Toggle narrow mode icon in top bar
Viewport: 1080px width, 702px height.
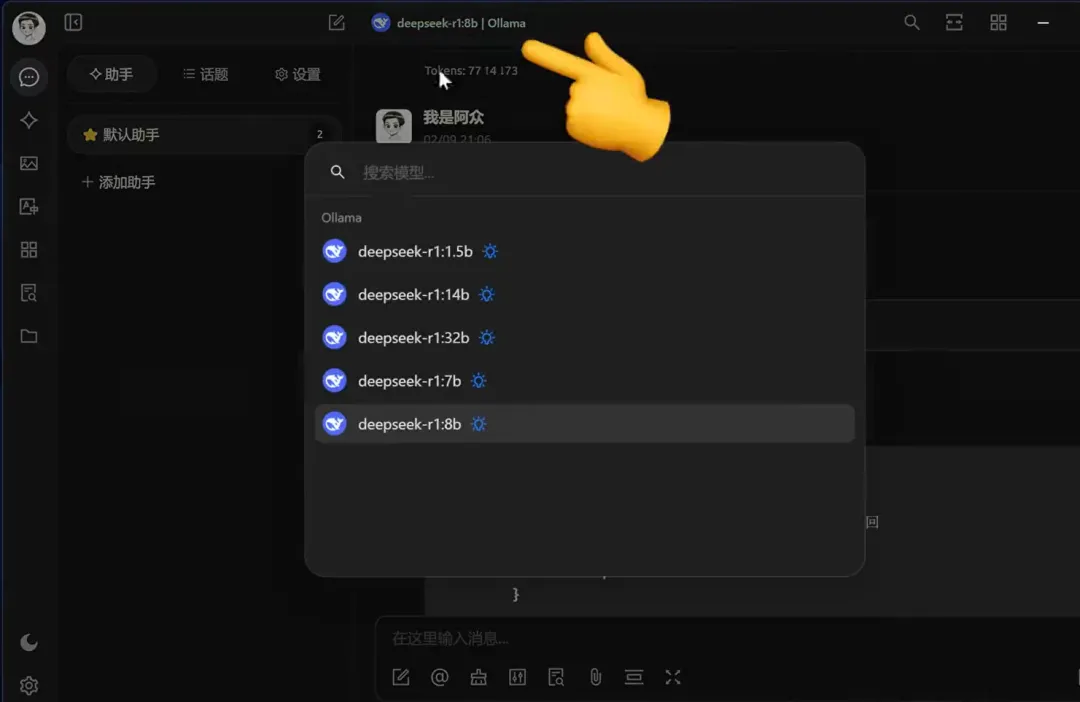pyautogui.click(x=954, y=23)
